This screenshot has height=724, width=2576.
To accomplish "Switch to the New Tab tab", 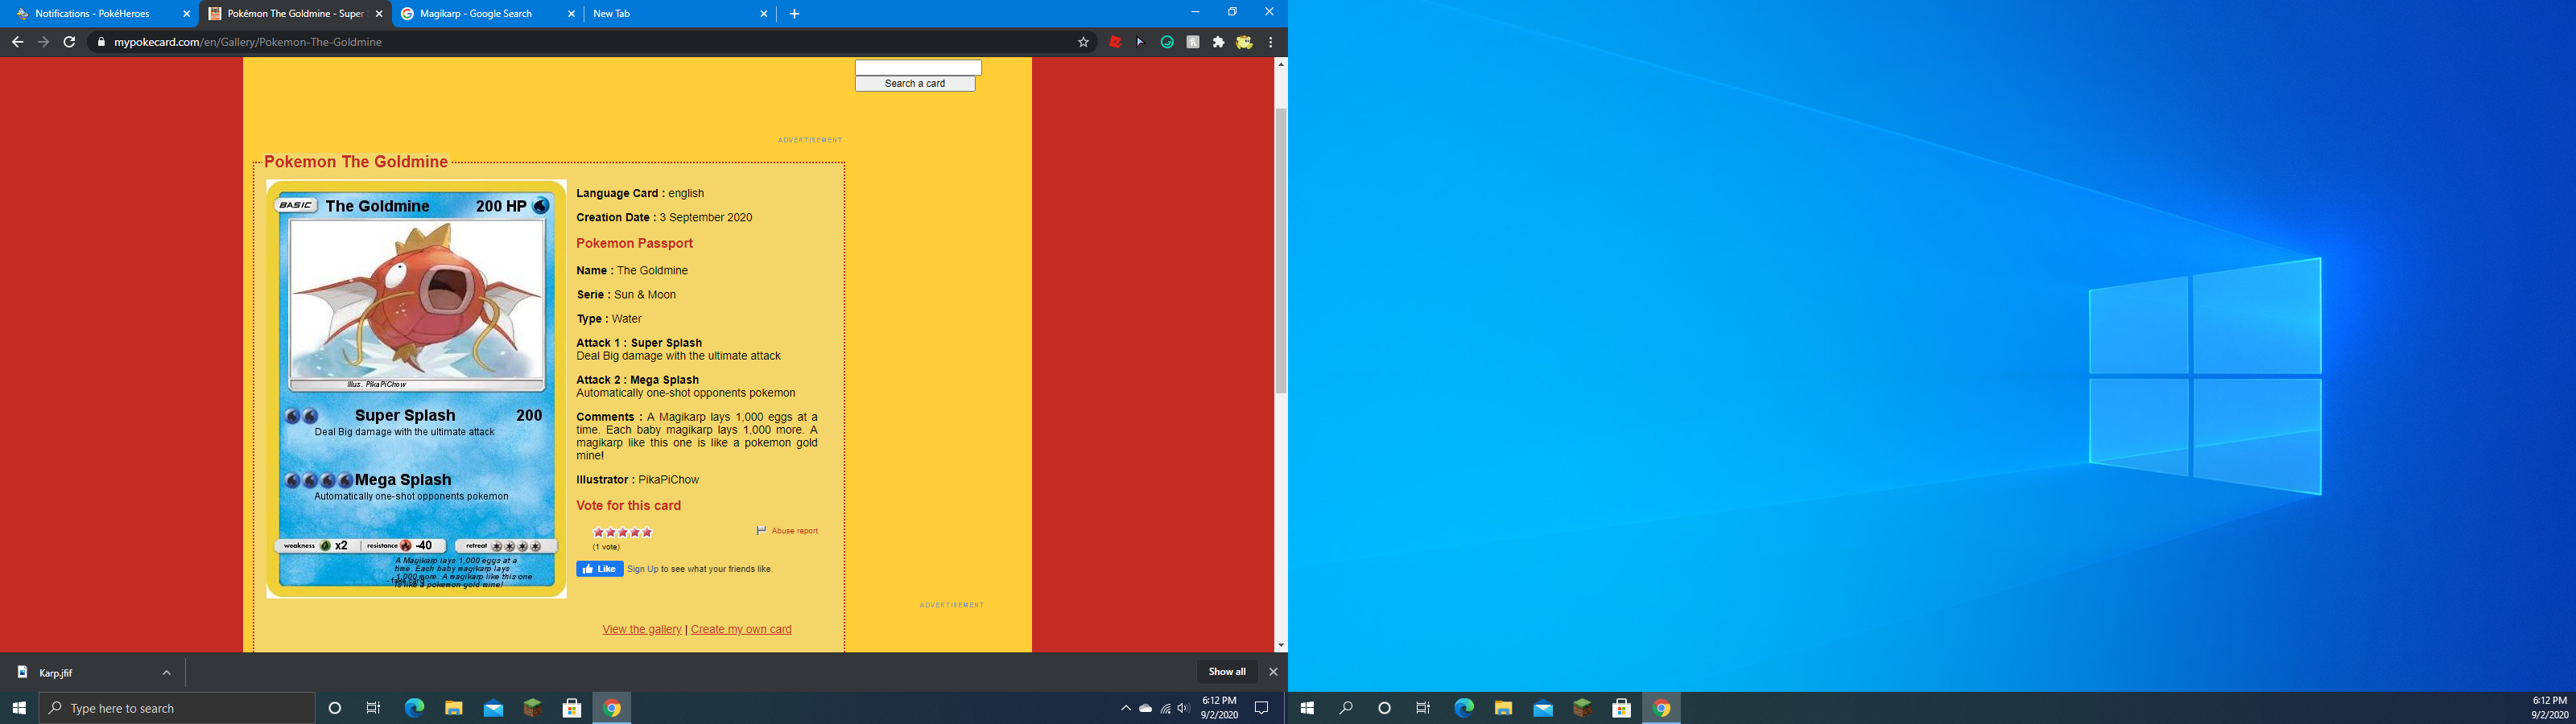I will 680,14.
